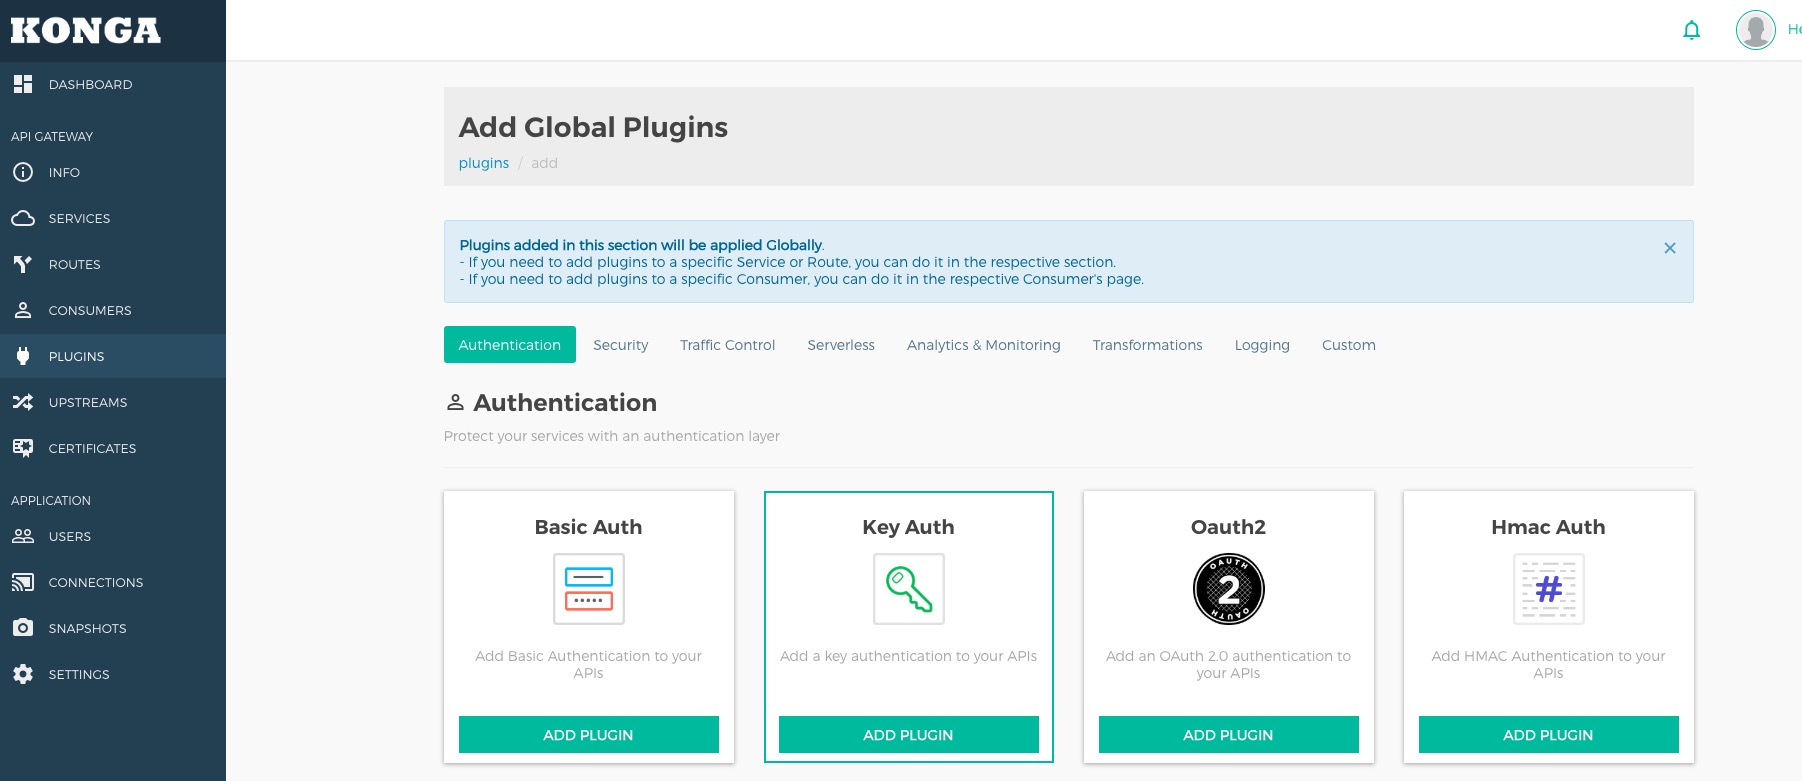Image resolution: width=1802 pixels, height=781 pixels.
Task: Dismiss the global plugins info alert
Action: 1670,248
